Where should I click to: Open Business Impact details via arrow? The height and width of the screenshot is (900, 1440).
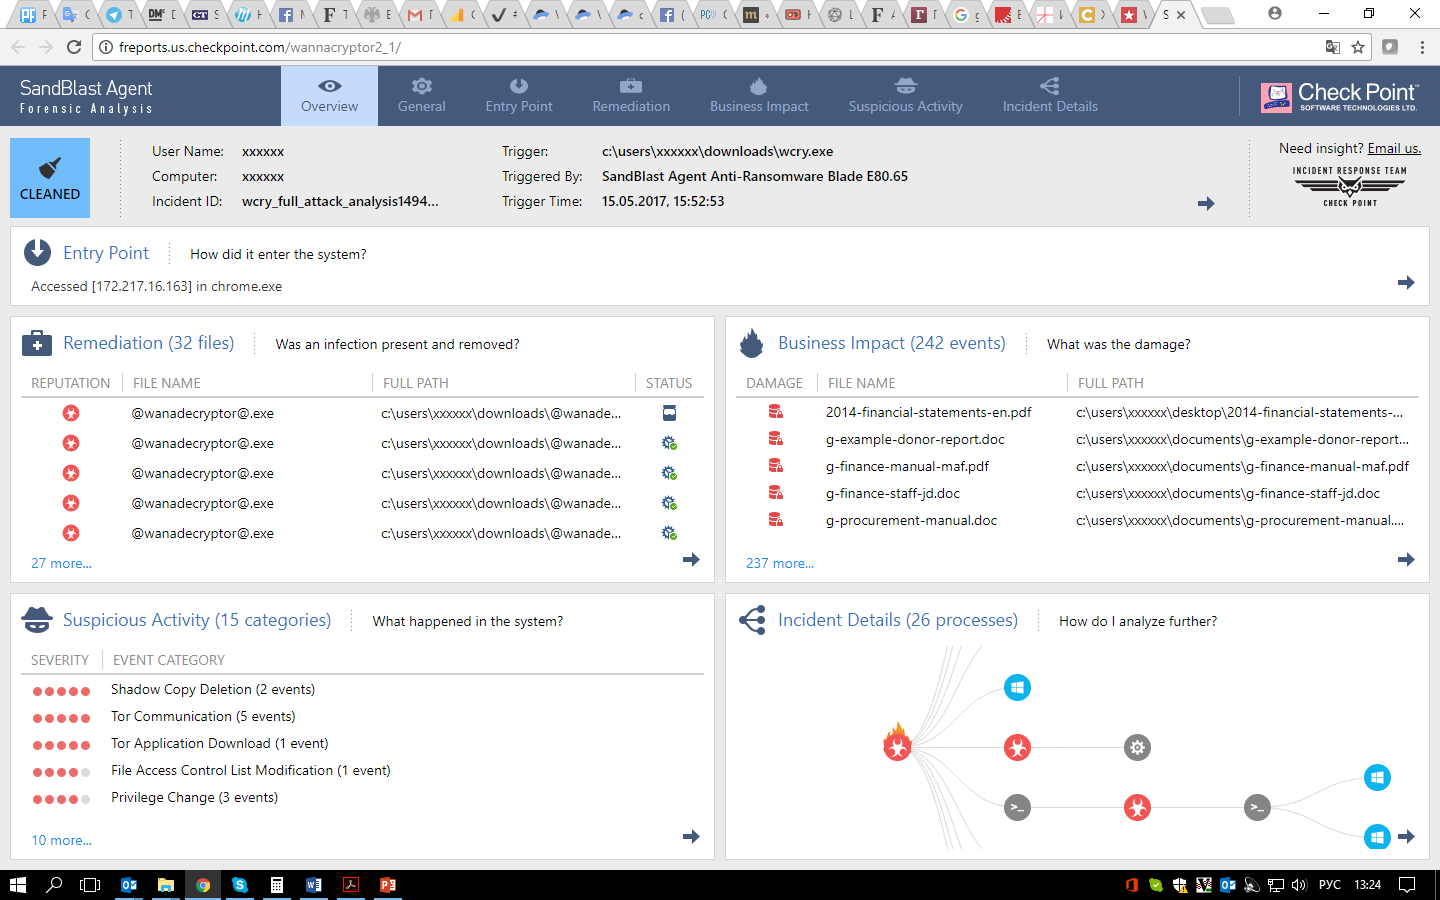[x=1406, y=559]
